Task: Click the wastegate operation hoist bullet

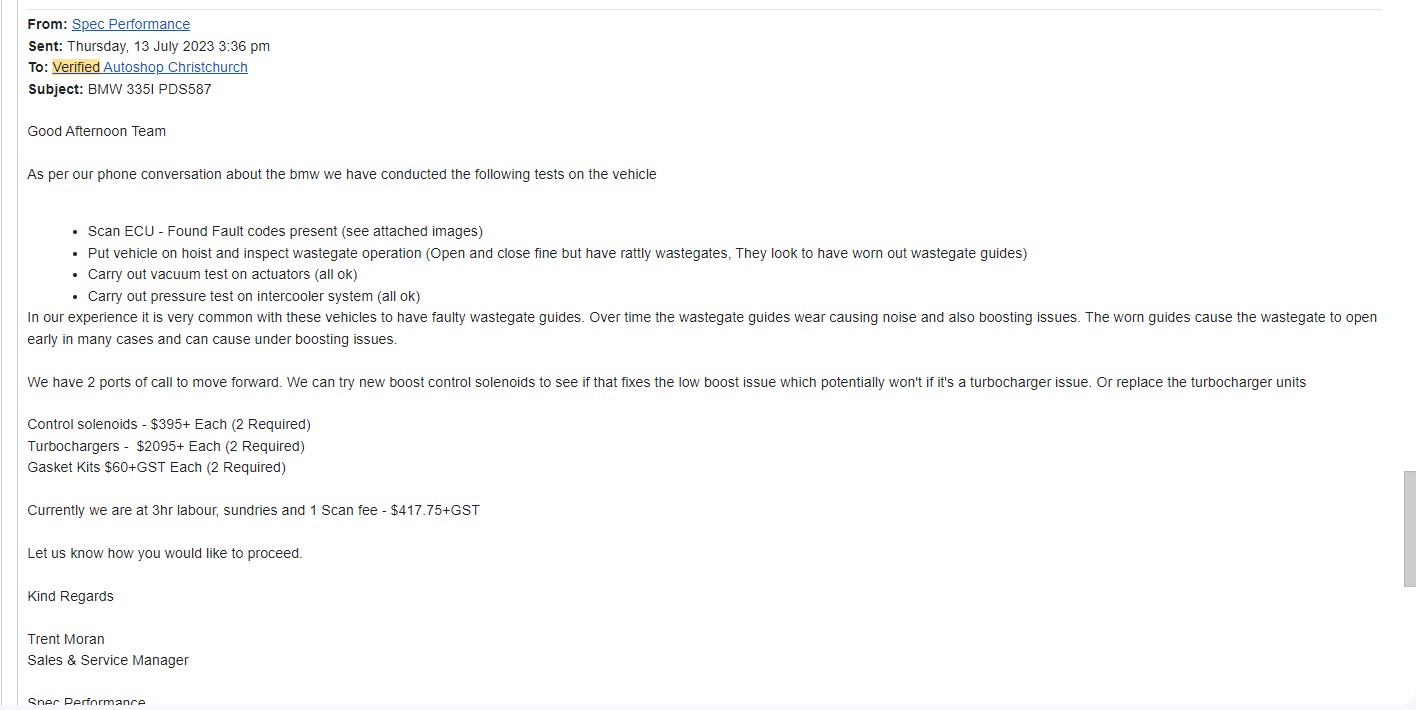Action: coord(557,253)
